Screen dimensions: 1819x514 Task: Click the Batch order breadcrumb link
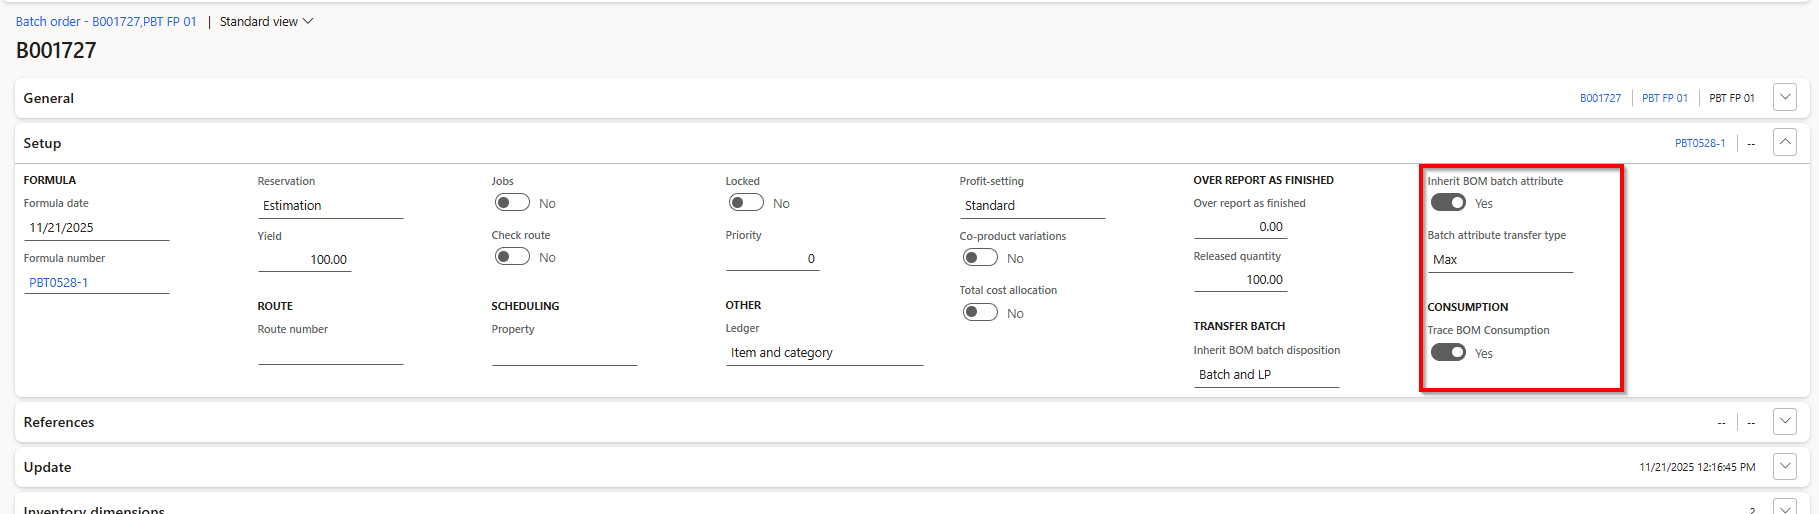coord(106,22)
